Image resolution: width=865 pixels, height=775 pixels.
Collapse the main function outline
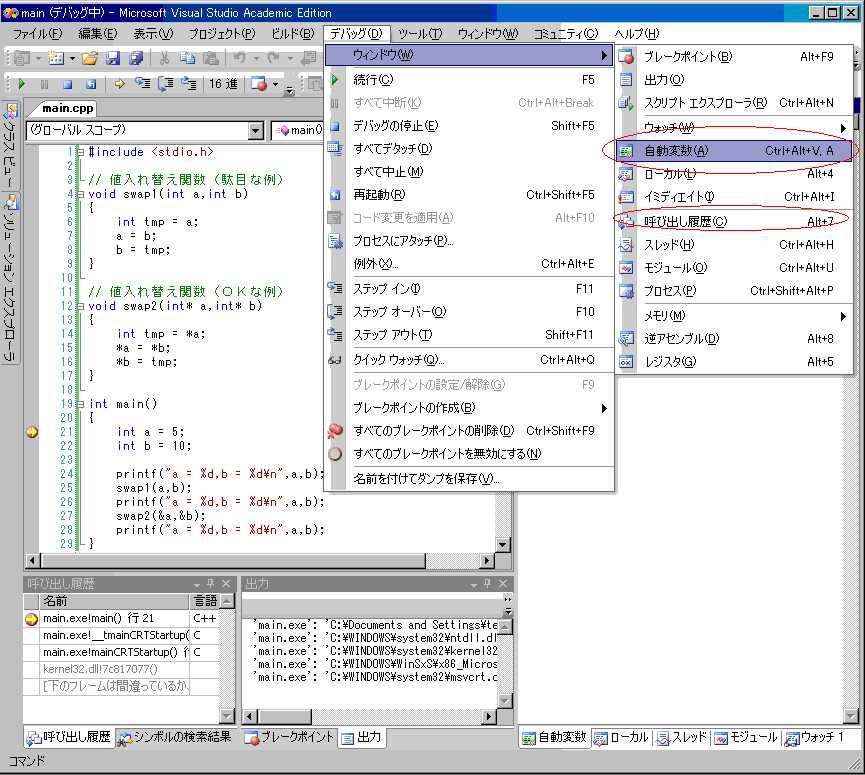pos(81,404)
